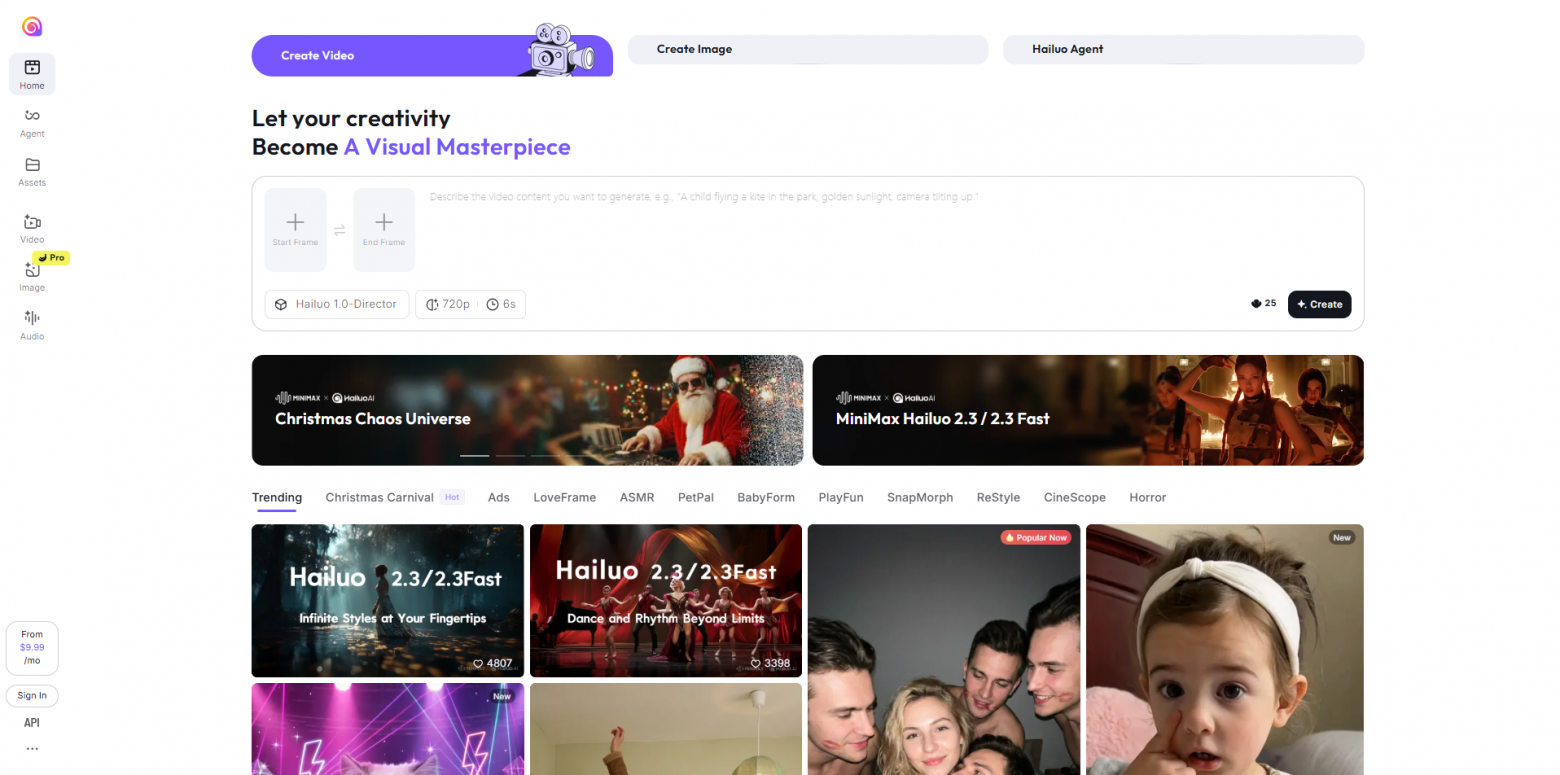Click the Home sidebar icon
This screenshot has width=1560, height=775.
pyautogui.click(x=32, y=68)
